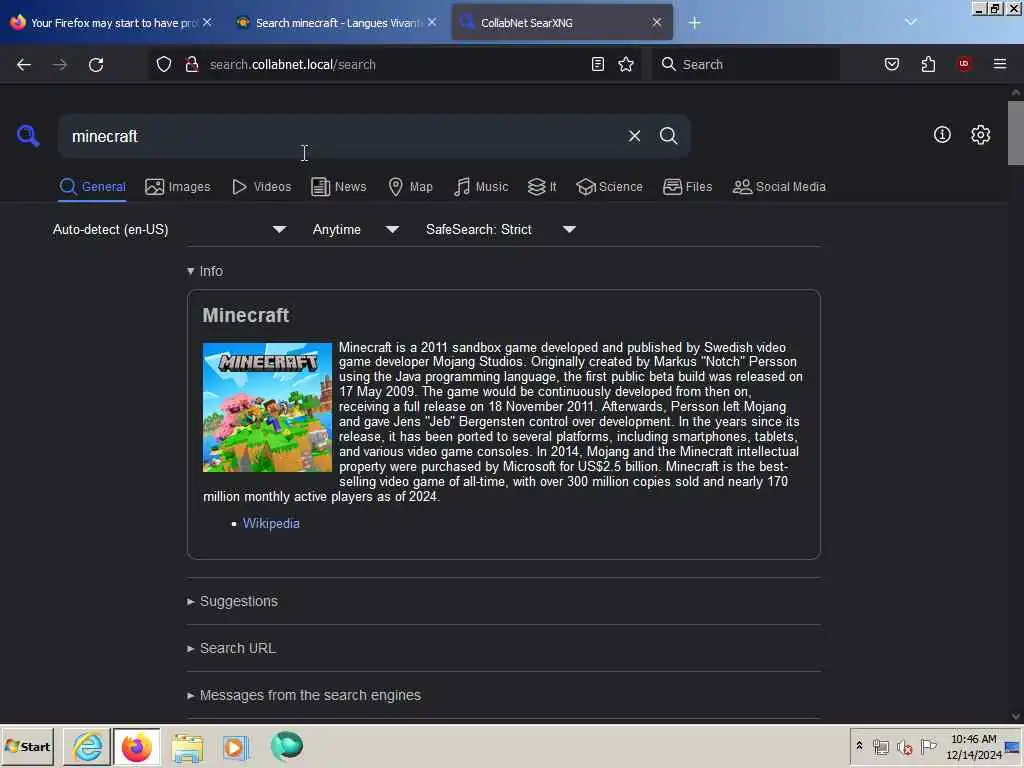Expand the Suggestions section
This screenshot has width=1024, height=768.
coord(232,601)
